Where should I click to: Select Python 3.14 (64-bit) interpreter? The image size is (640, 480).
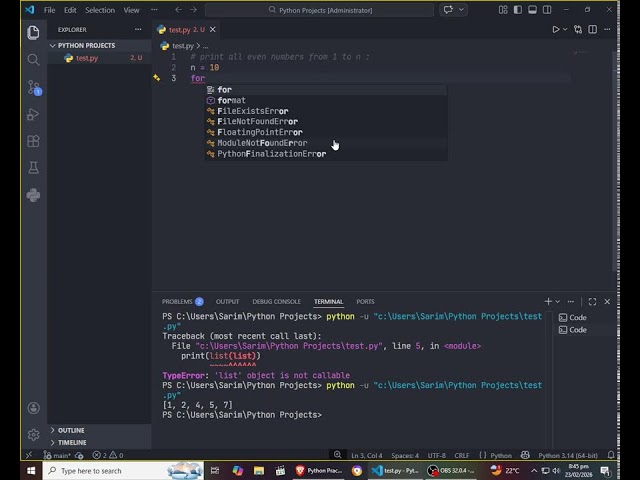(x=568, y=456)
